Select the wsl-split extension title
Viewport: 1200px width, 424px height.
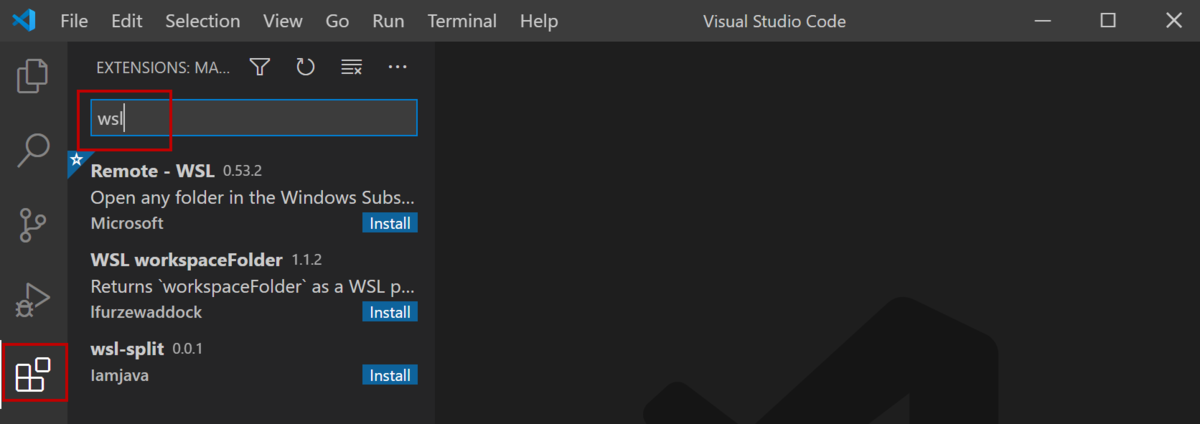pyautogui.click(x=127, y=349)
